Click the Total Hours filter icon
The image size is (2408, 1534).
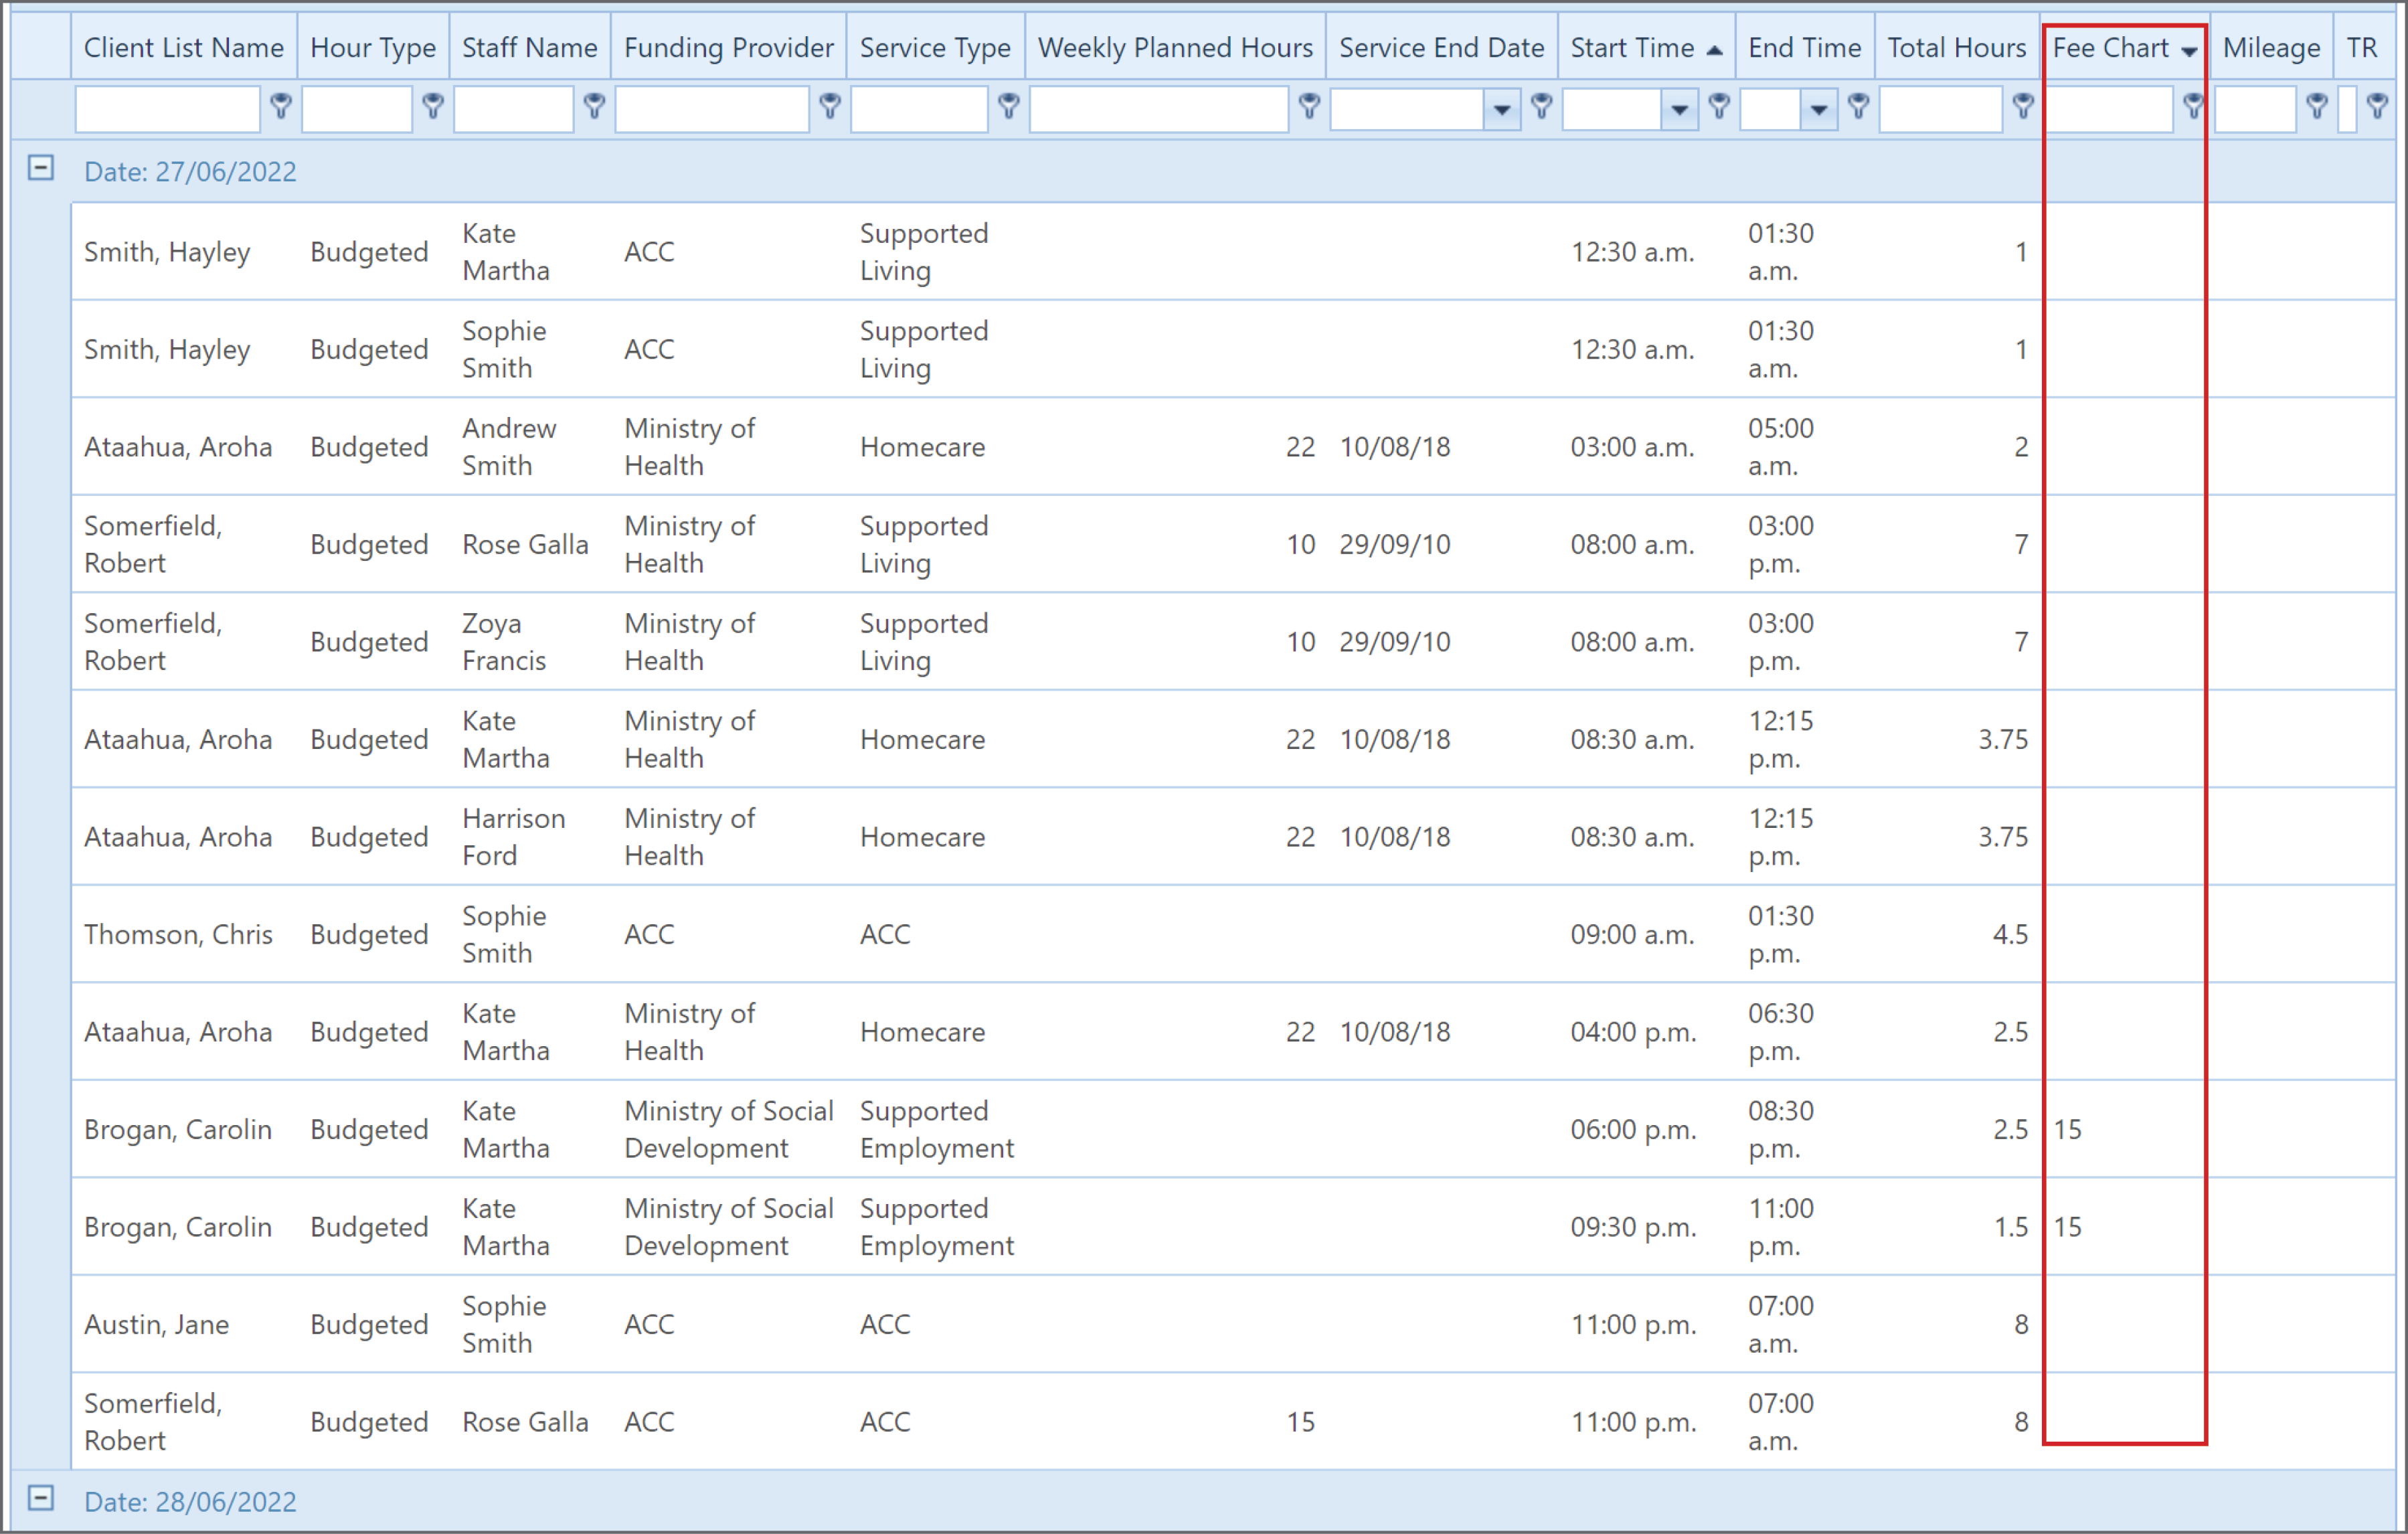point(2023,106)
